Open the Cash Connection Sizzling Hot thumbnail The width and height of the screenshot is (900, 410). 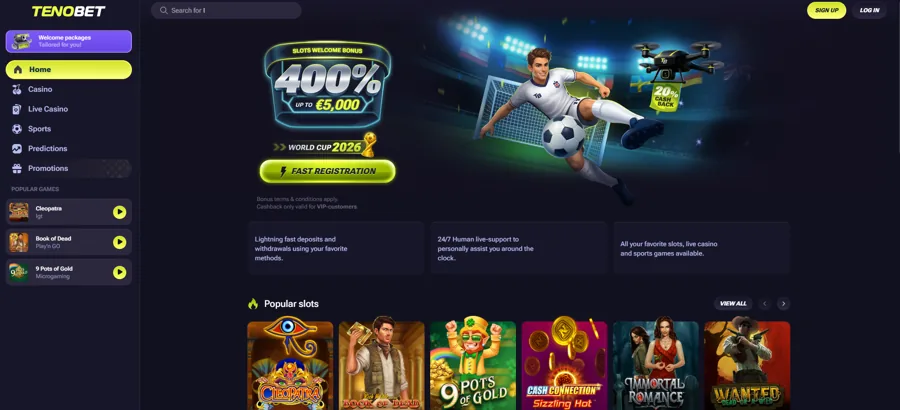point(564,365)
